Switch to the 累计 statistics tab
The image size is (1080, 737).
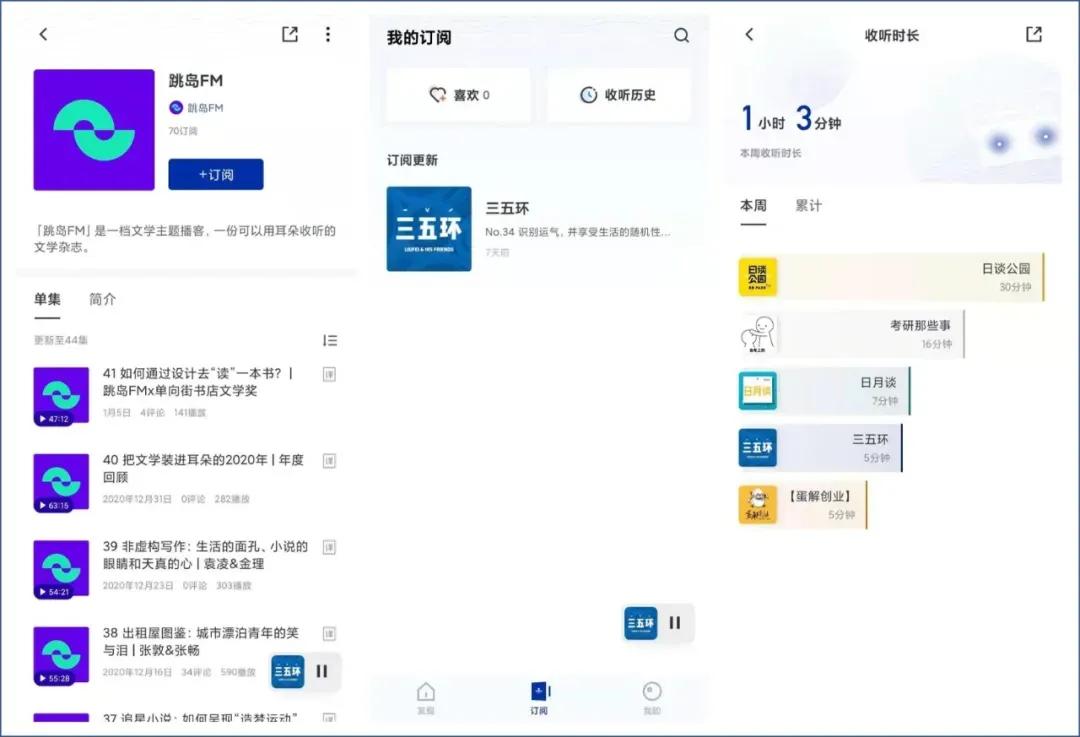pos(808,206)
